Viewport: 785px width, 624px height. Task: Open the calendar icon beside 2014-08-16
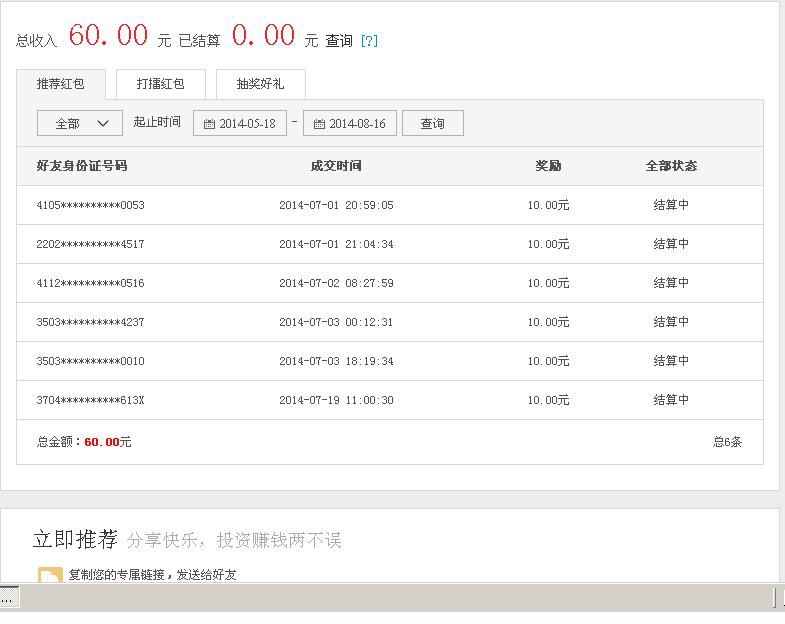click(319, 124)
